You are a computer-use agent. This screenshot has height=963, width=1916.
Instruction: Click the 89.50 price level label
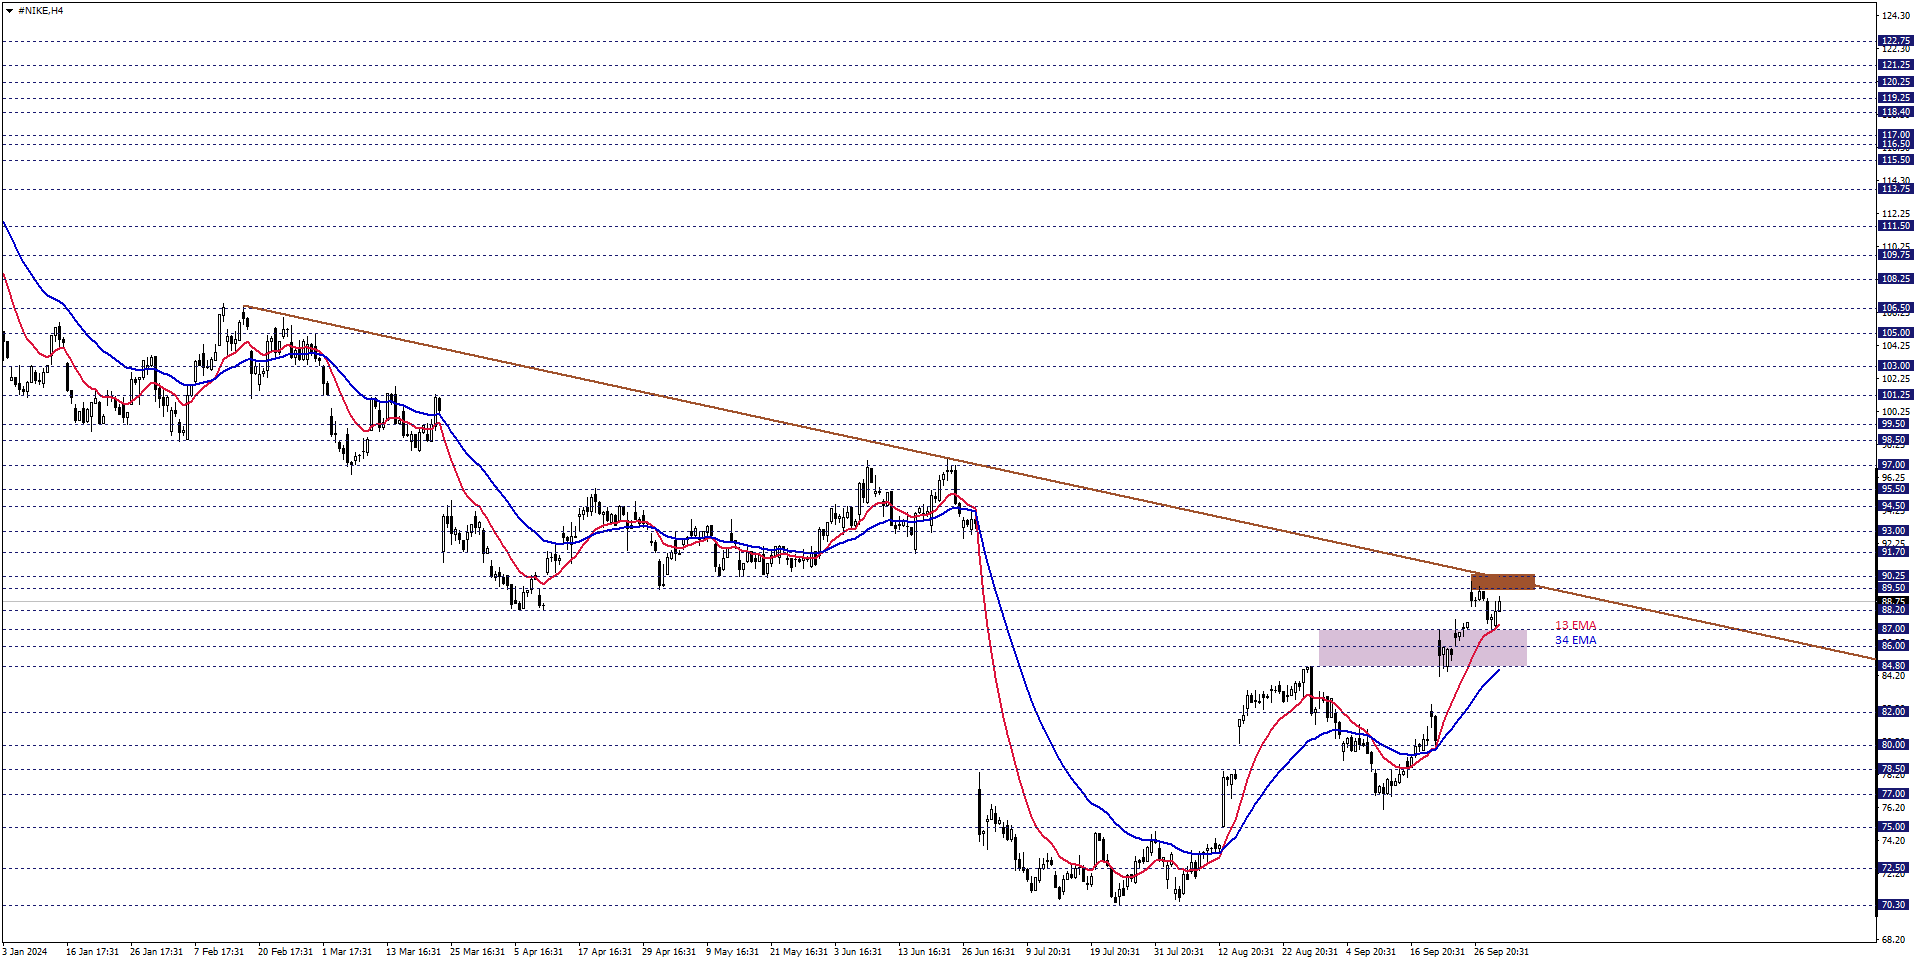1895,588
